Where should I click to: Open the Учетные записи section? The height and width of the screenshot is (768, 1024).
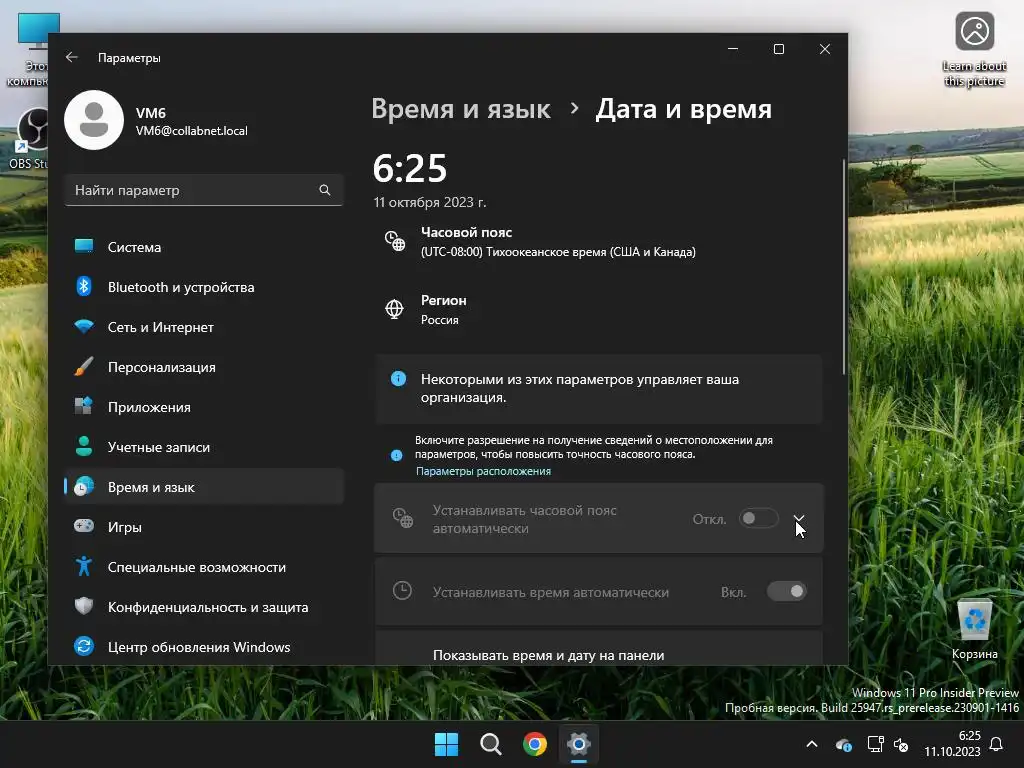pyautogui.click(x=204, y=447)
